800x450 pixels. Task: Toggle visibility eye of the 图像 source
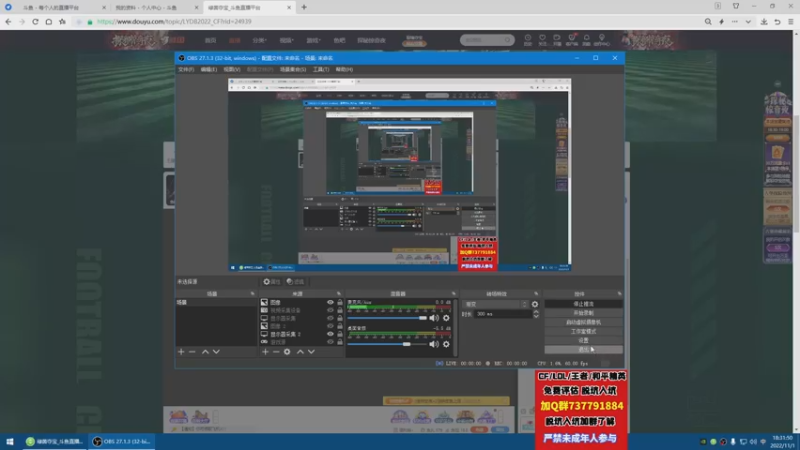(x=330, y=303)
